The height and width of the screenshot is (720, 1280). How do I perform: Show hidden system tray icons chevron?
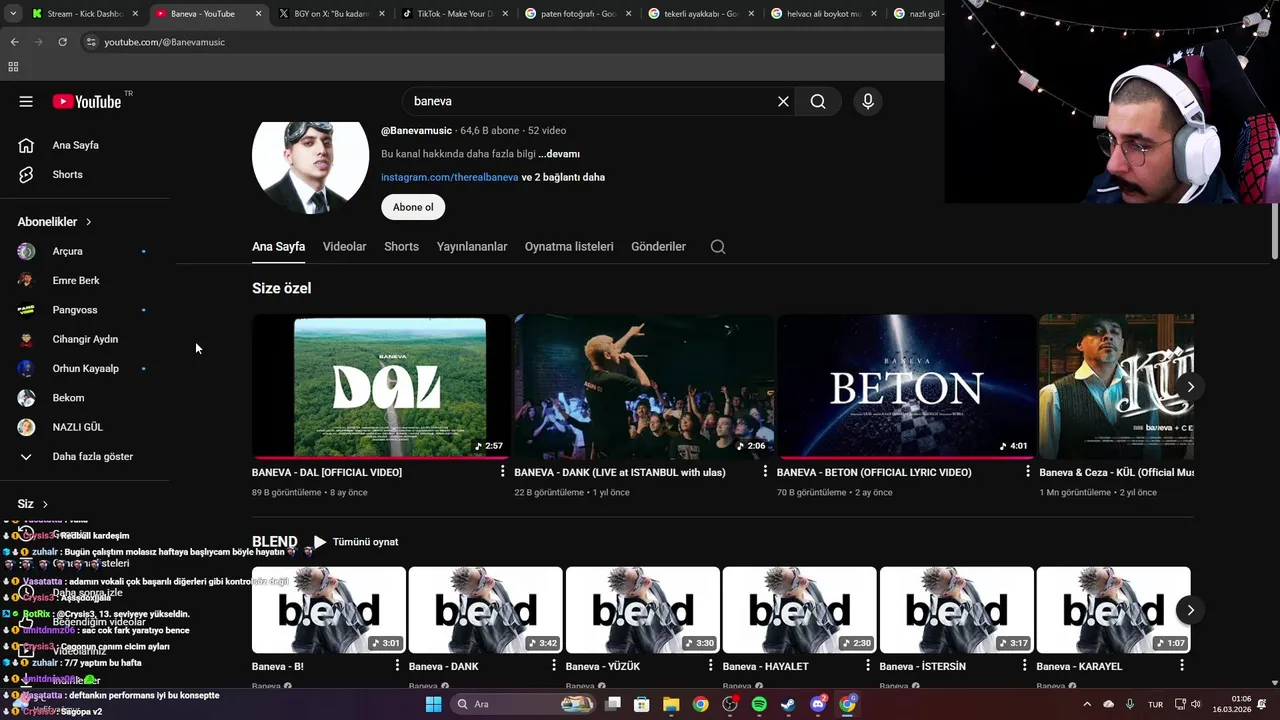point(1087,704)
